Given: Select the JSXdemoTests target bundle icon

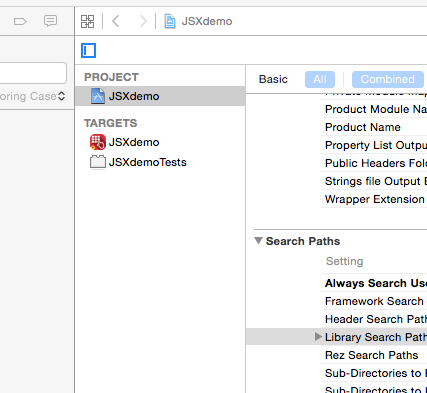Looking at the screenshot, I should 98,162.
